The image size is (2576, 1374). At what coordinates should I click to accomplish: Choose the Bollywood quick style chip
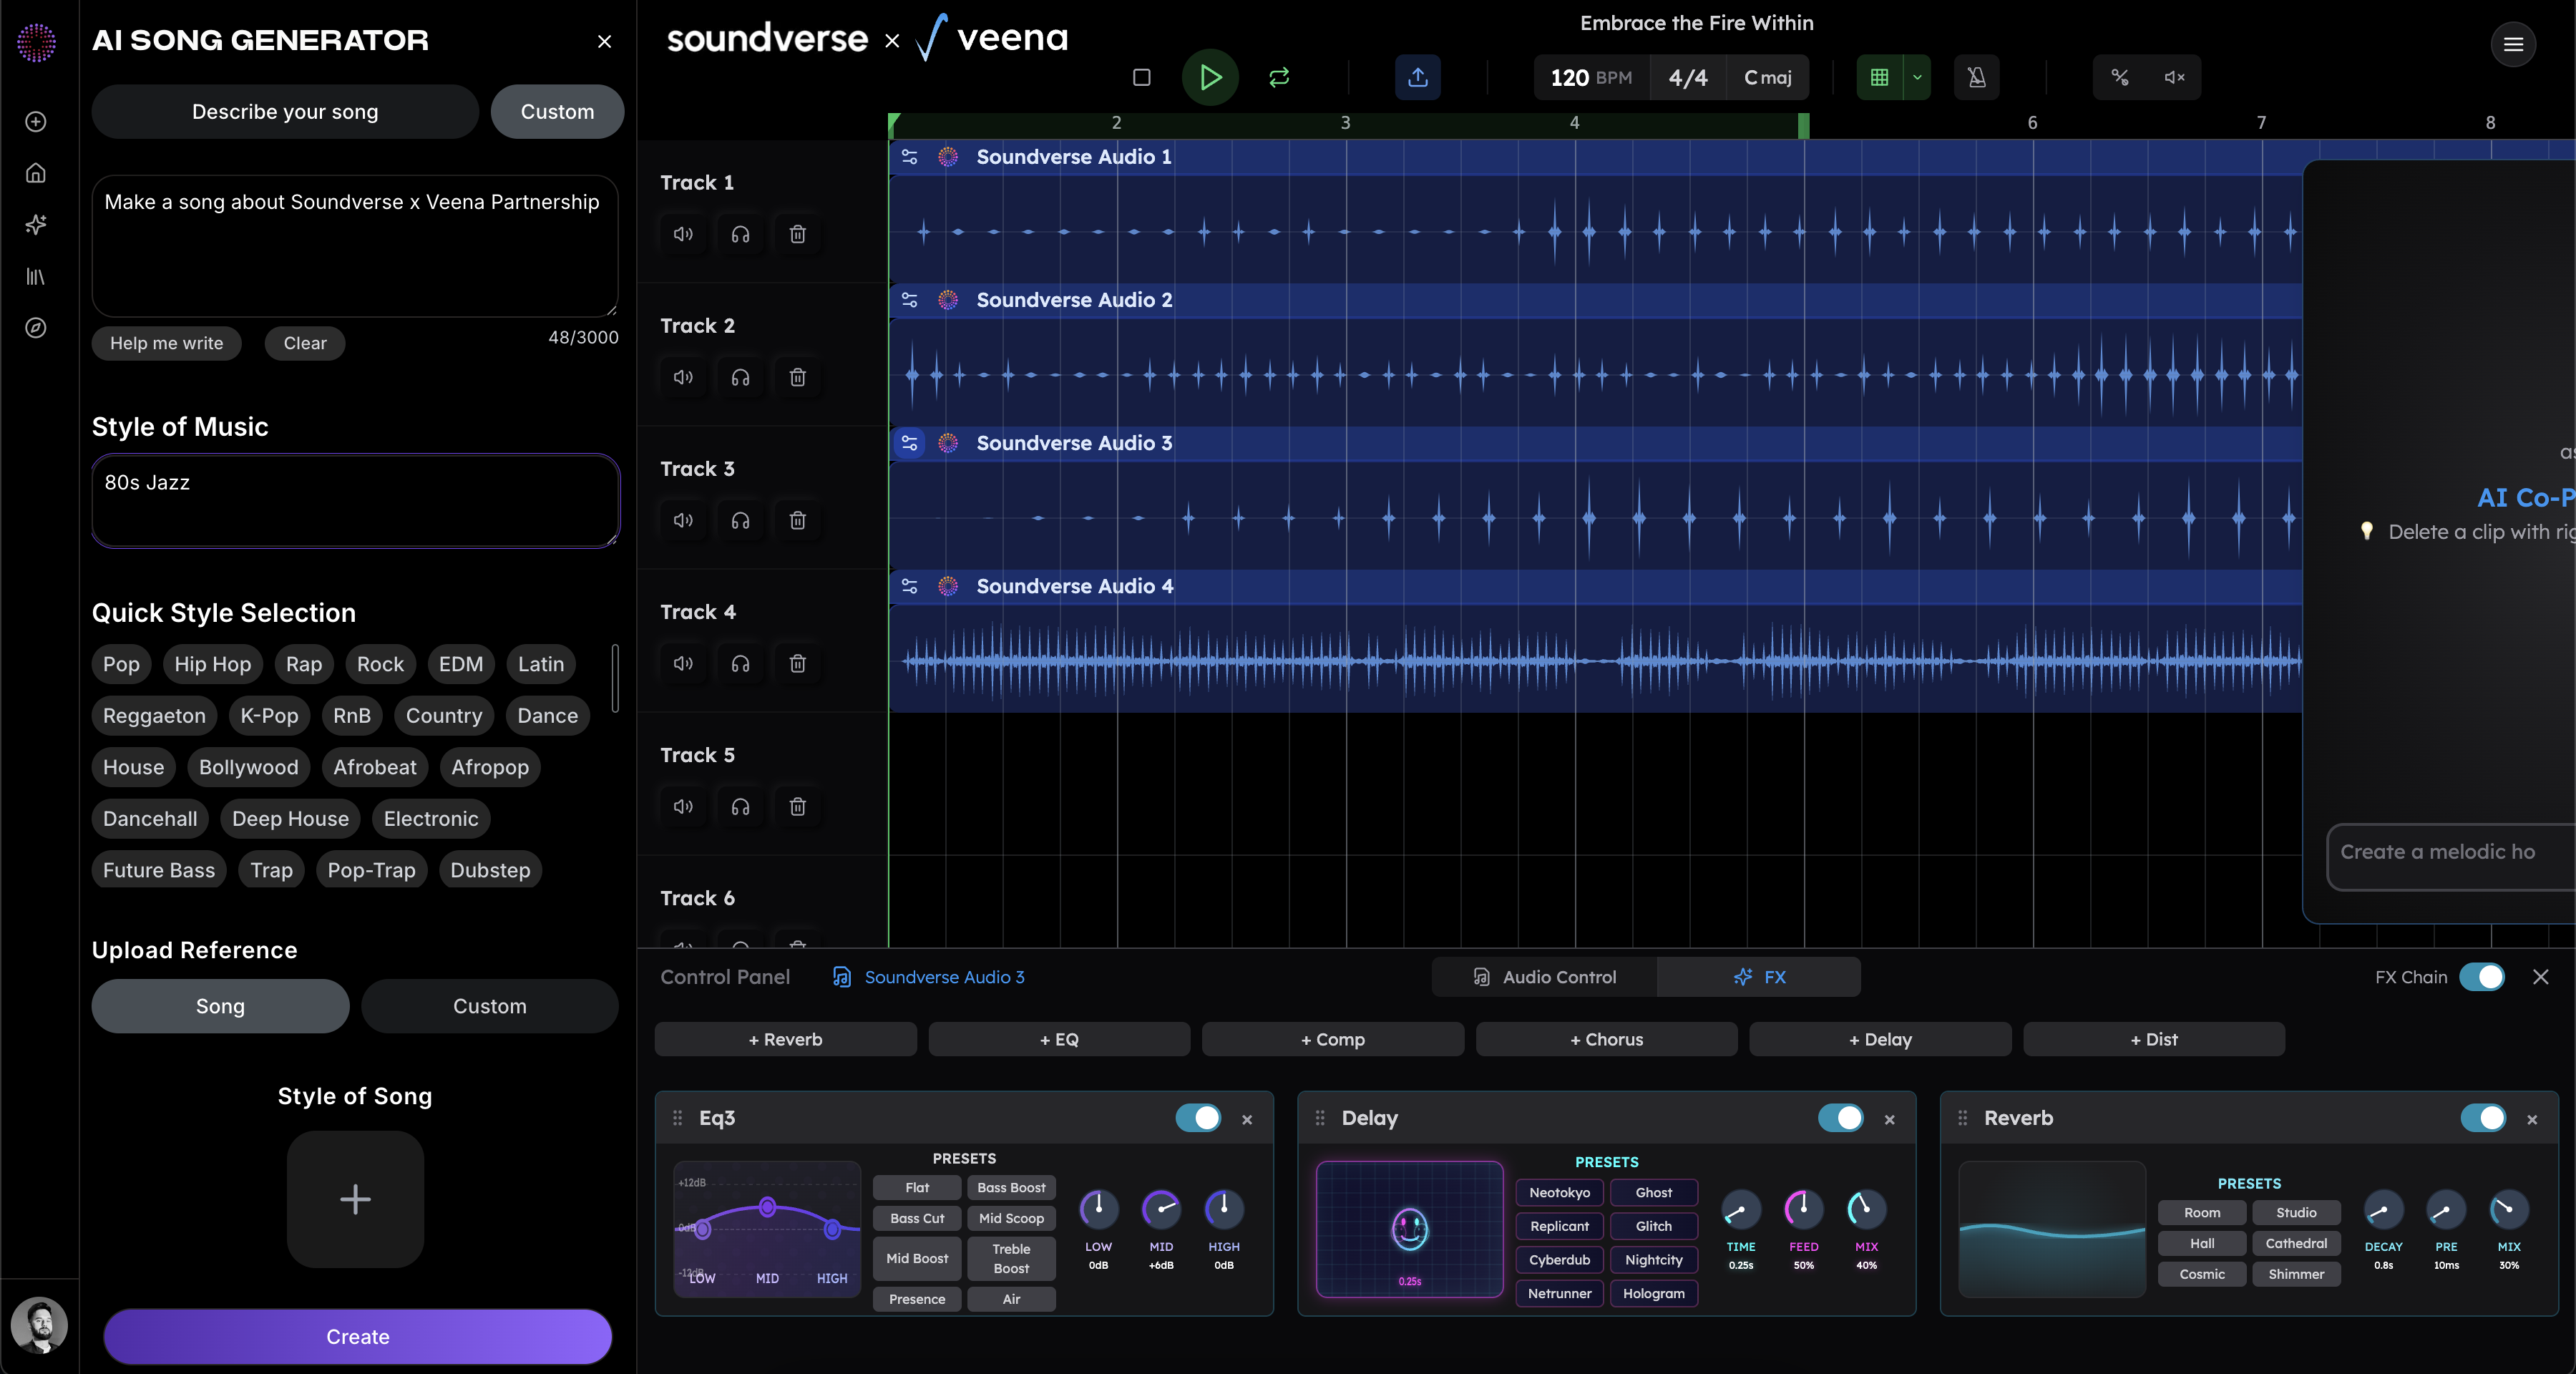click(249, 767)
